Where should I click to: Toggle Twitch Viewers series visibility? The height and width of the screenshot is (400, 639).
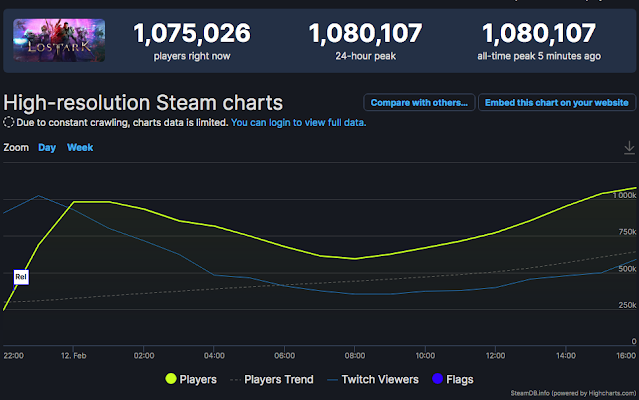click(380, 379)
